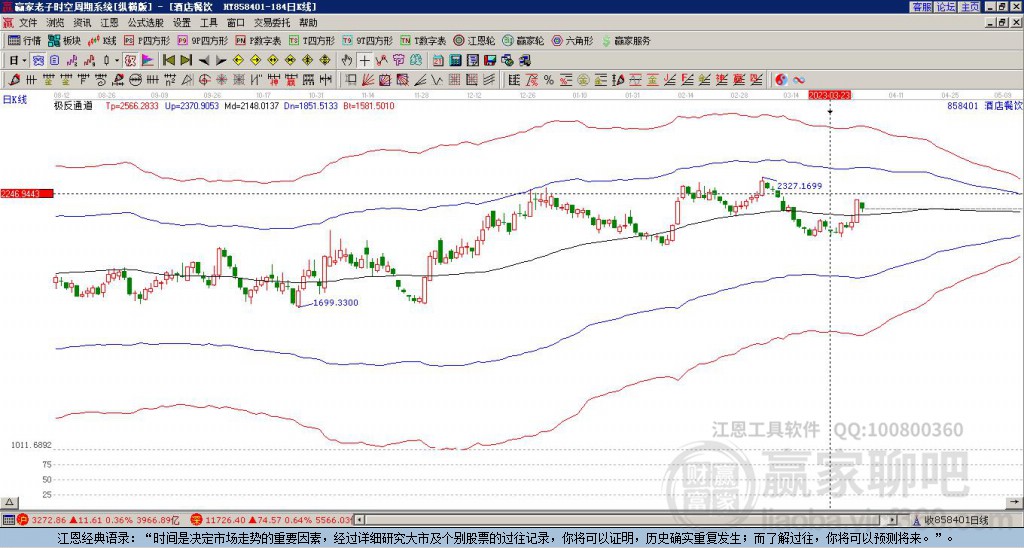Click the 1699.3300 low price annotation
The width and height of the screenshot is (1024, 548).
click(x=336, y=302)
